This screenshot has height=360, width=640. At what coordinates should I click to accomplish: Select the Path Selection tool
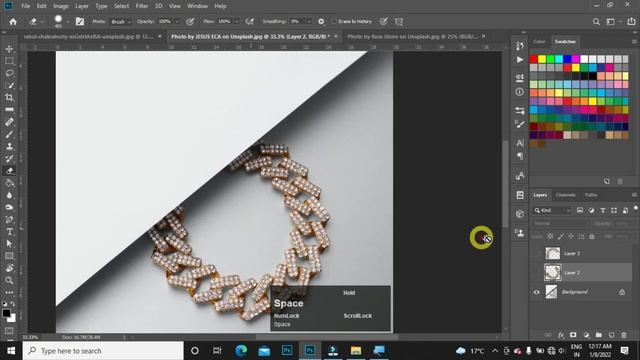click(x=9, y=244)
